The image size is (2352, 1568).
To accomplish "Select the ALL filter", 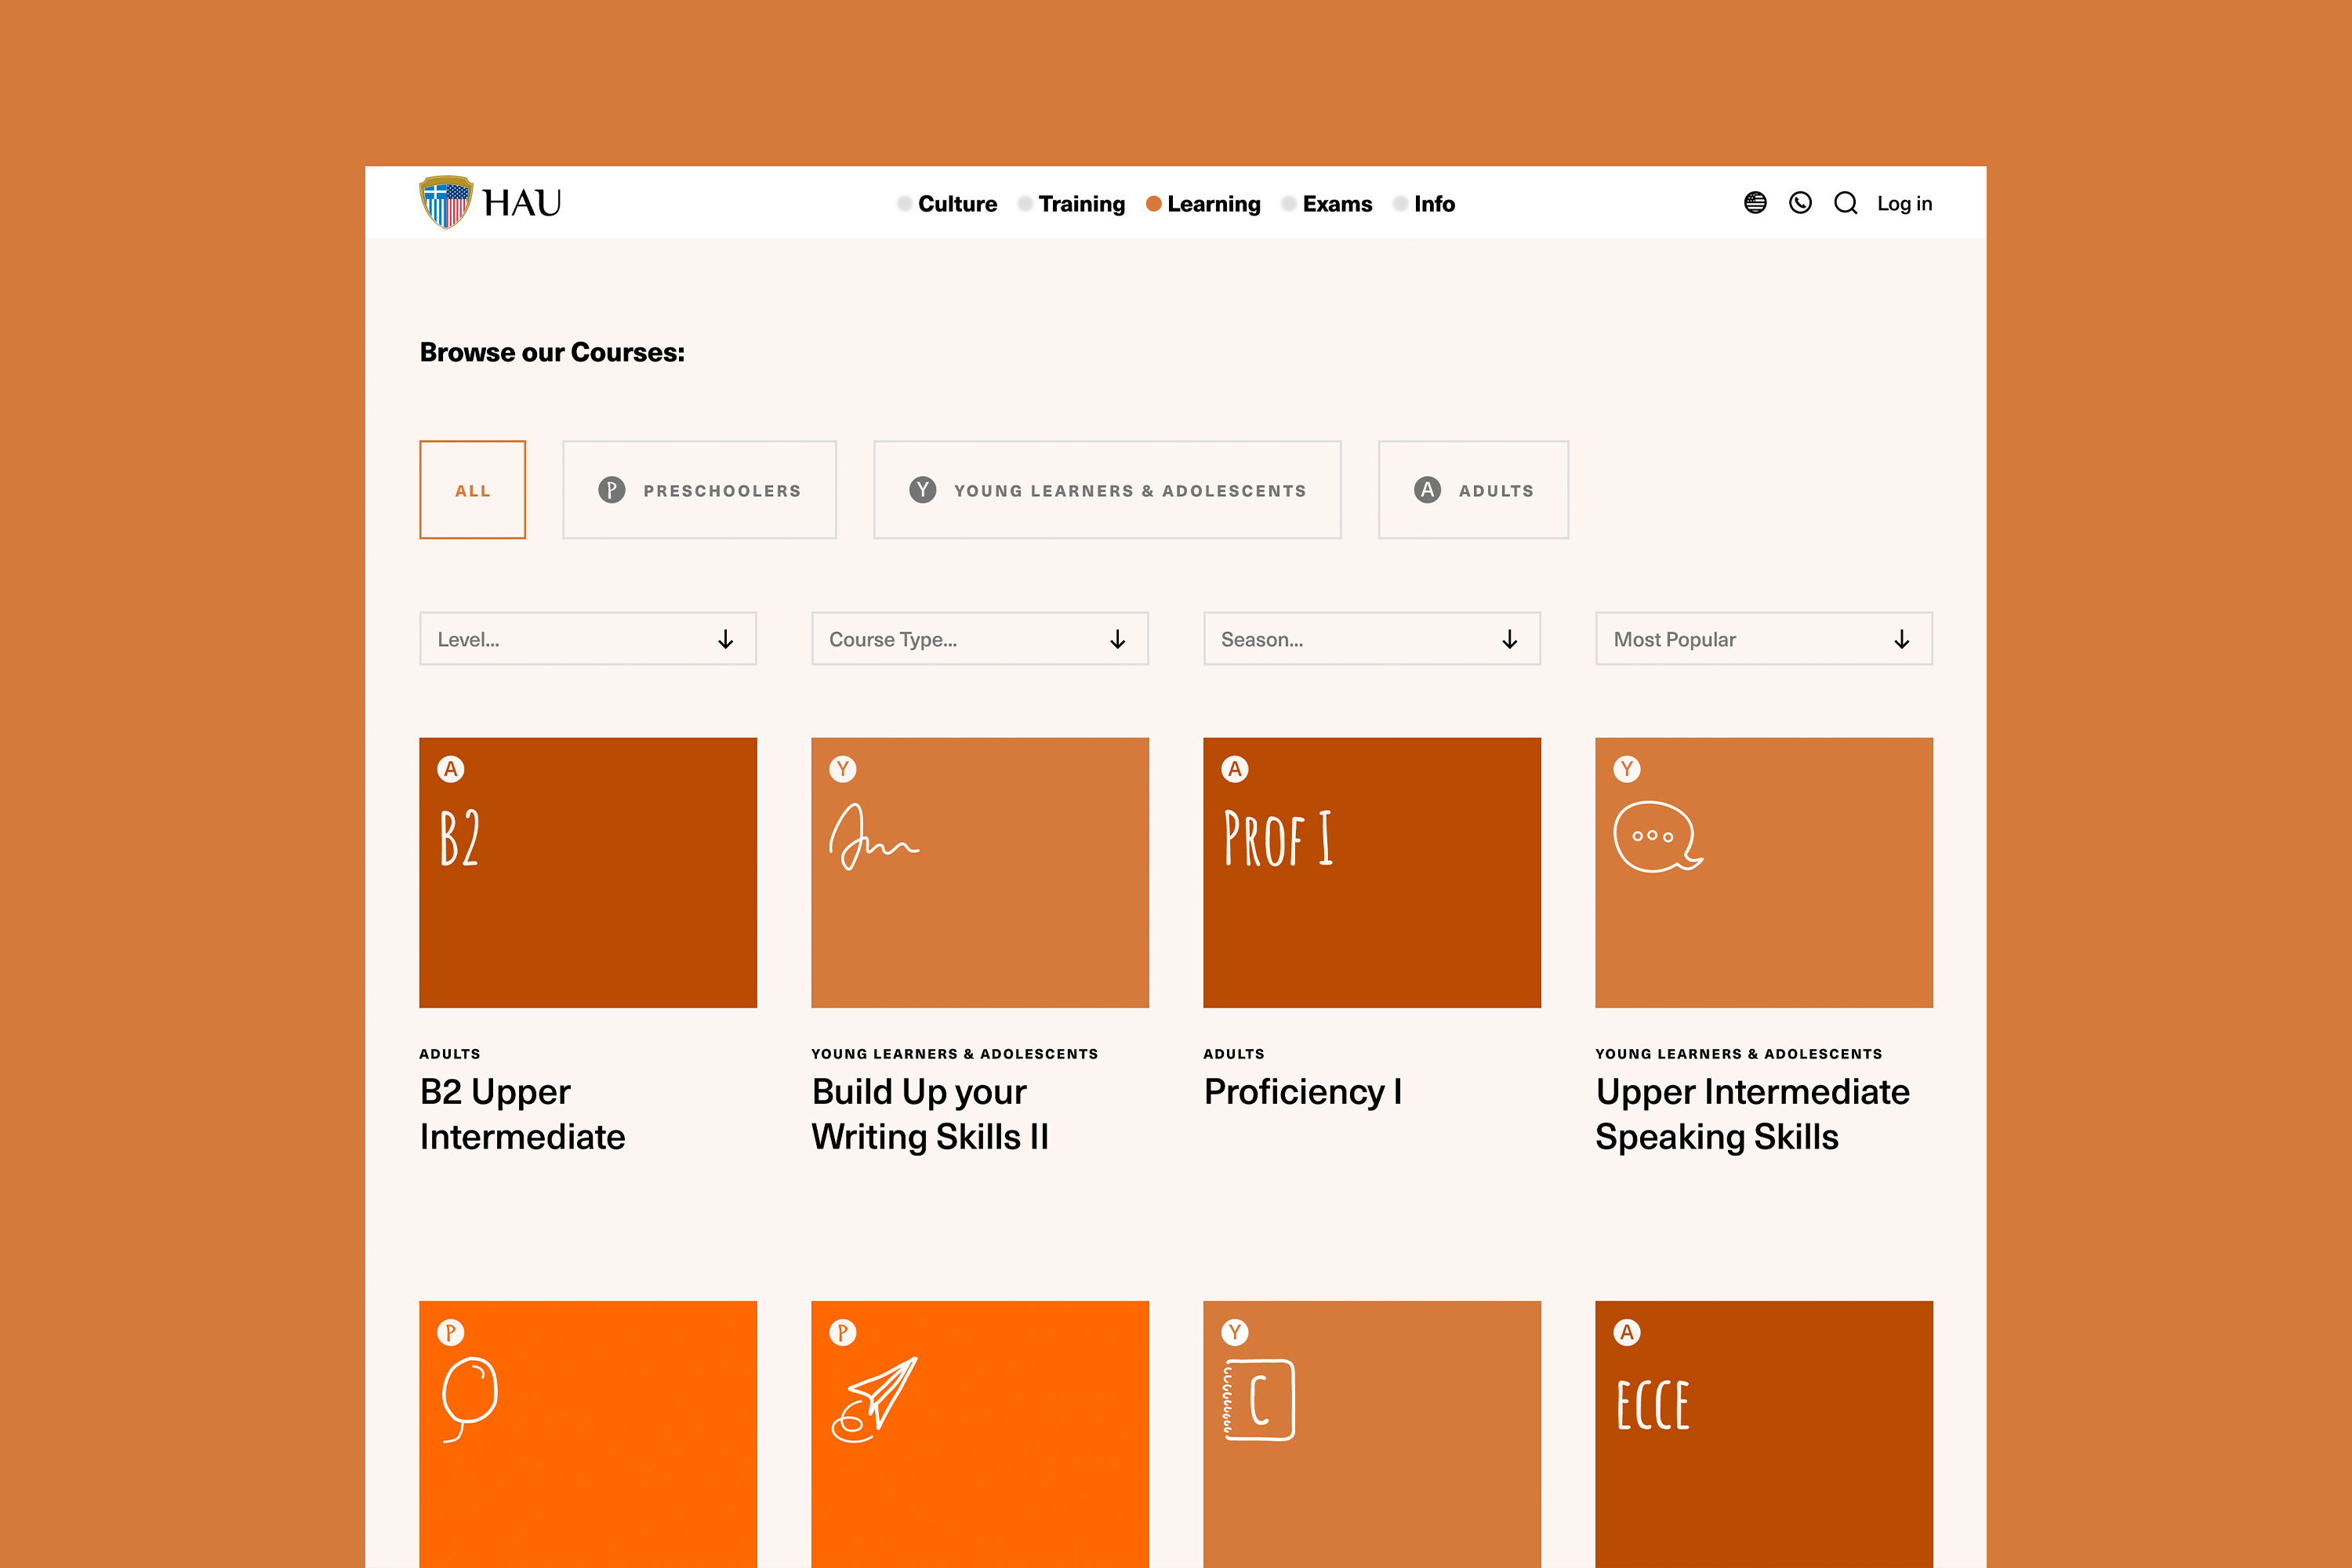I will (473, 490).
